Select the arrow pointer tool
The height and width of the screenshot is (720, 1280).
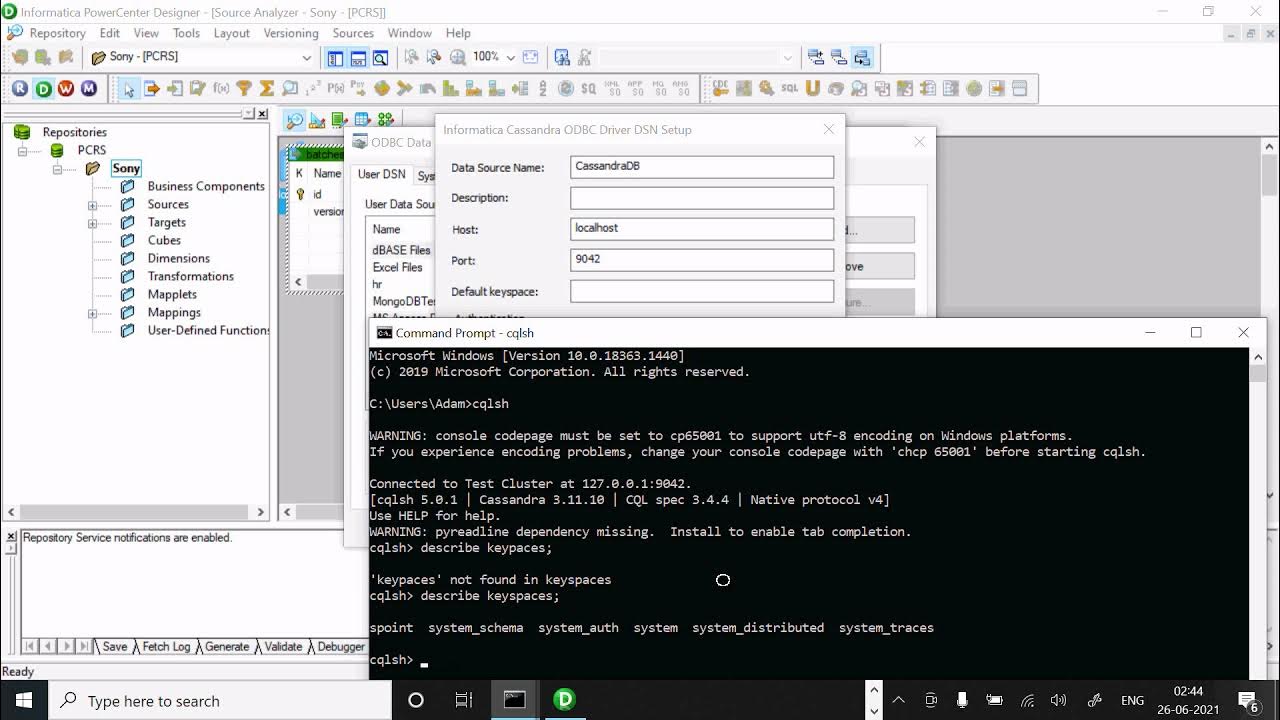tap(129, 89)
